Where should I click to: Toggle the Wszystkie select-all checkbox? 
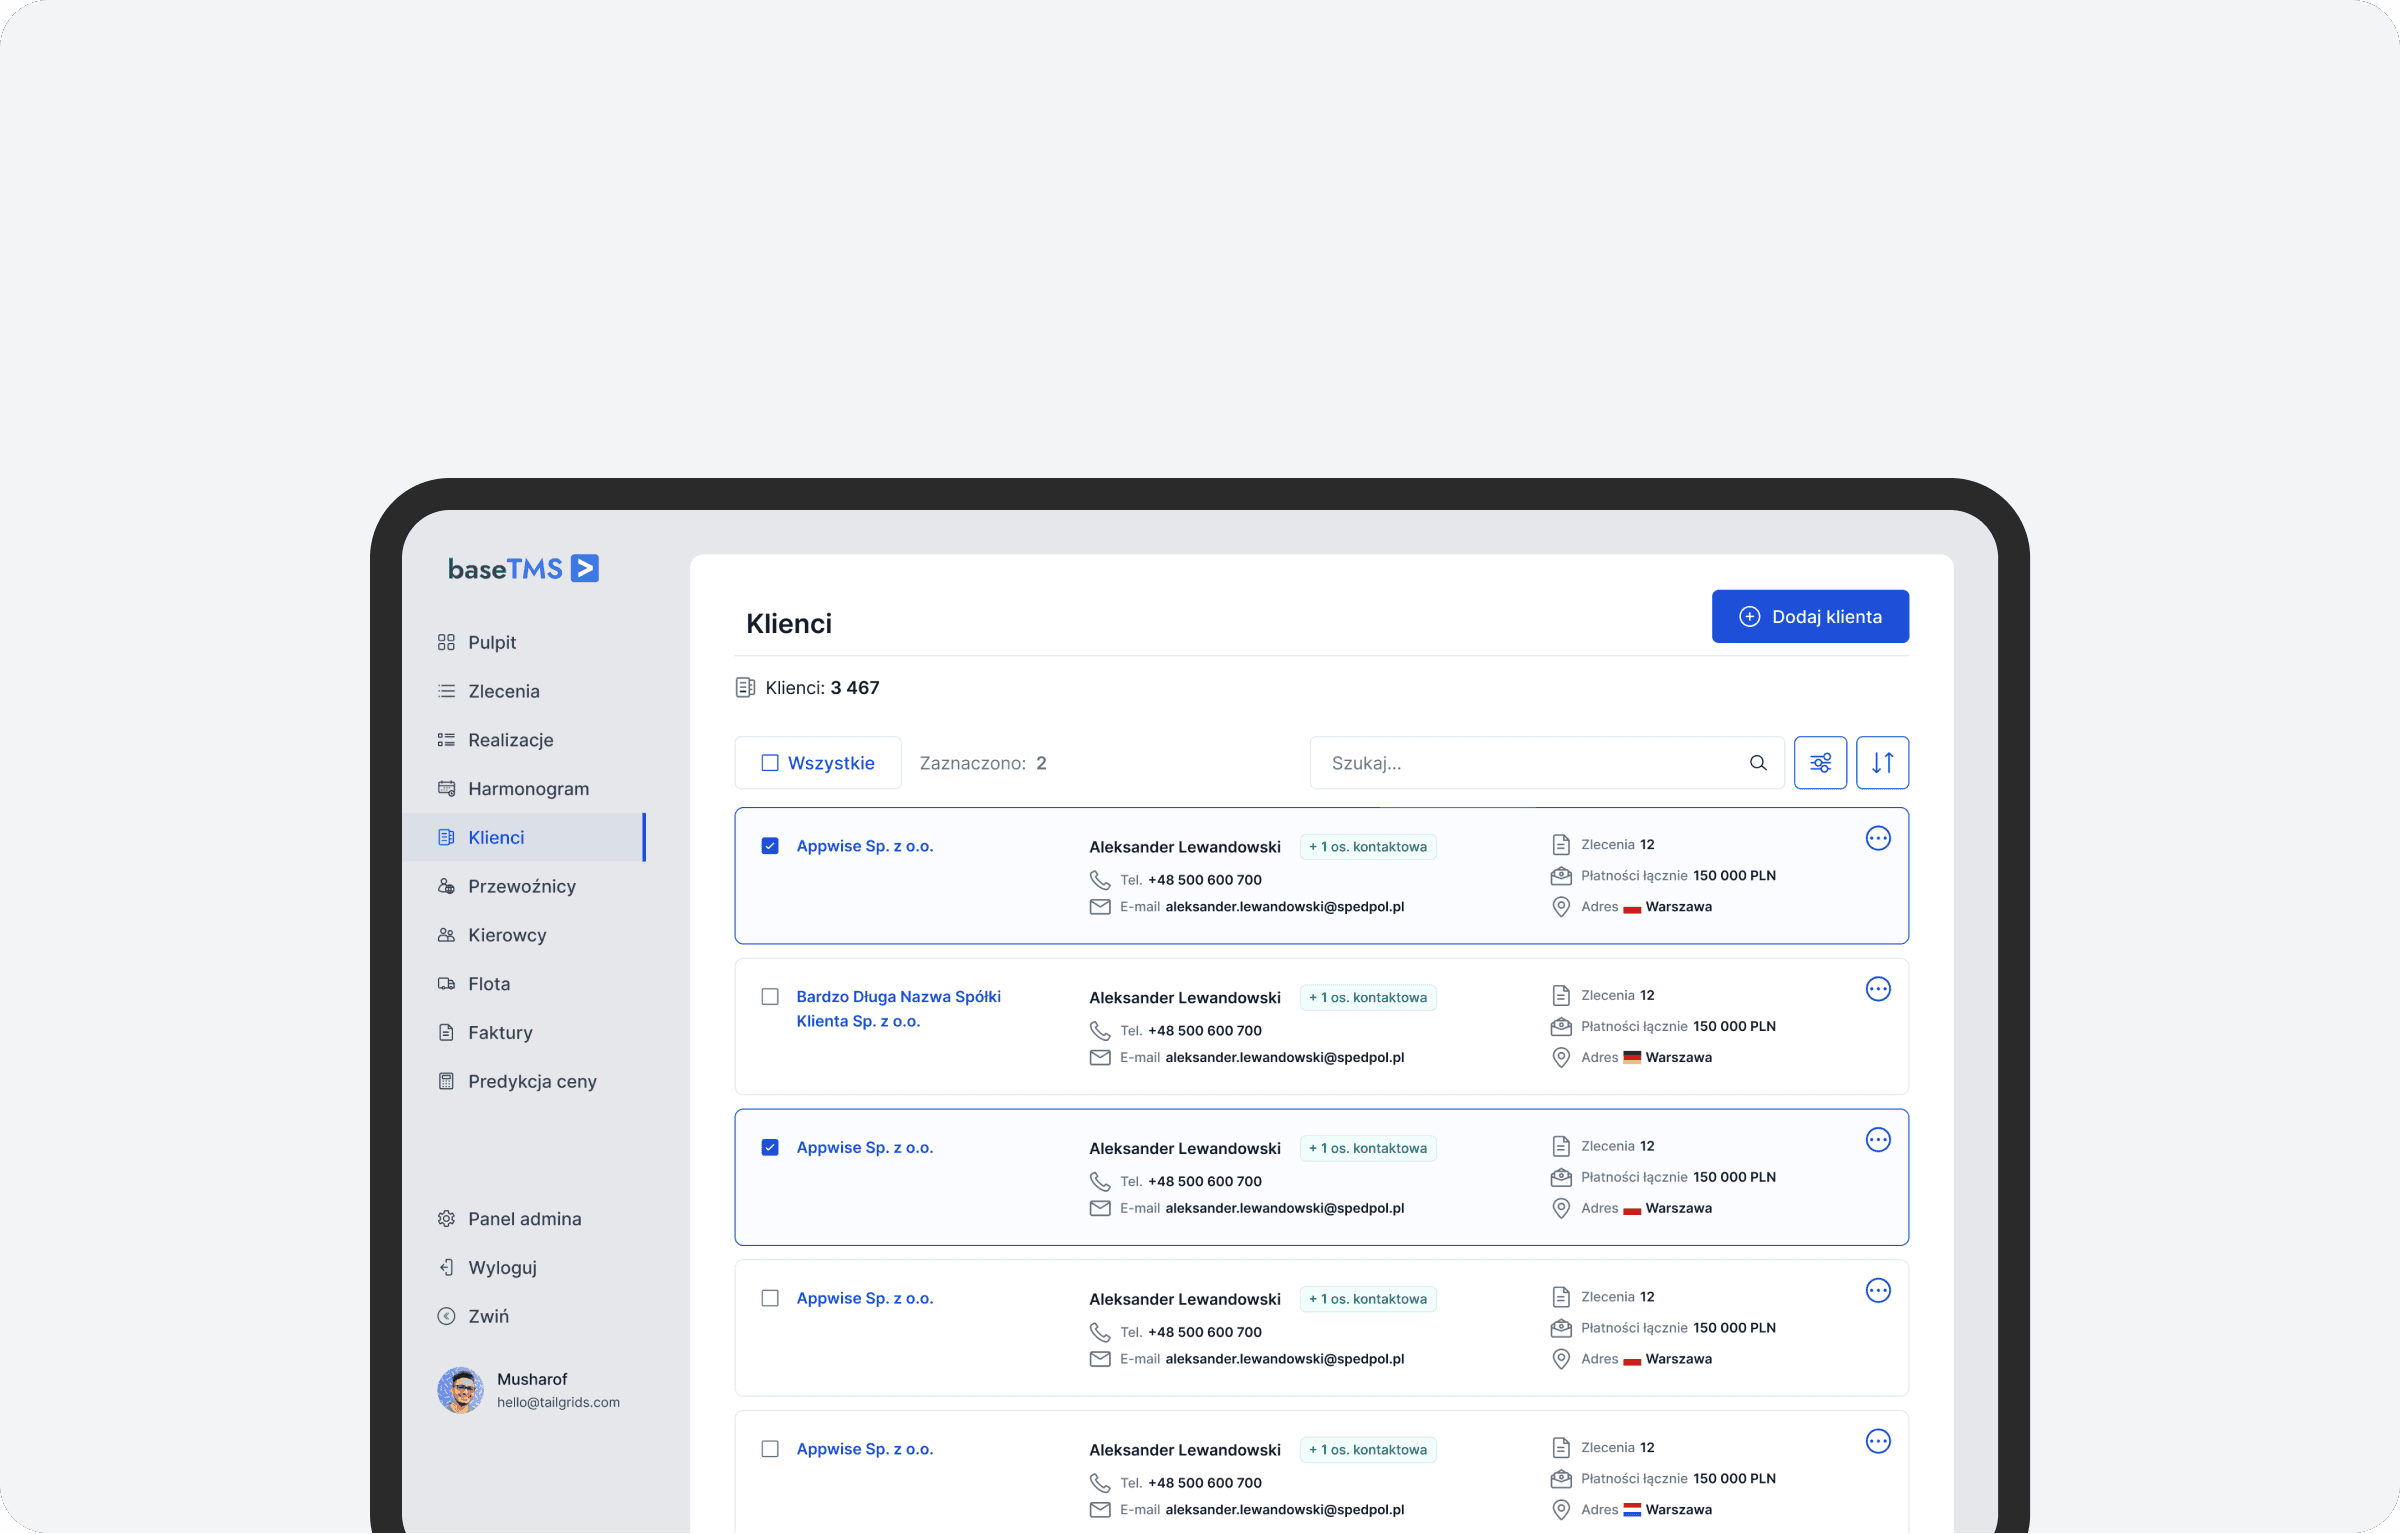pos(770,763)
